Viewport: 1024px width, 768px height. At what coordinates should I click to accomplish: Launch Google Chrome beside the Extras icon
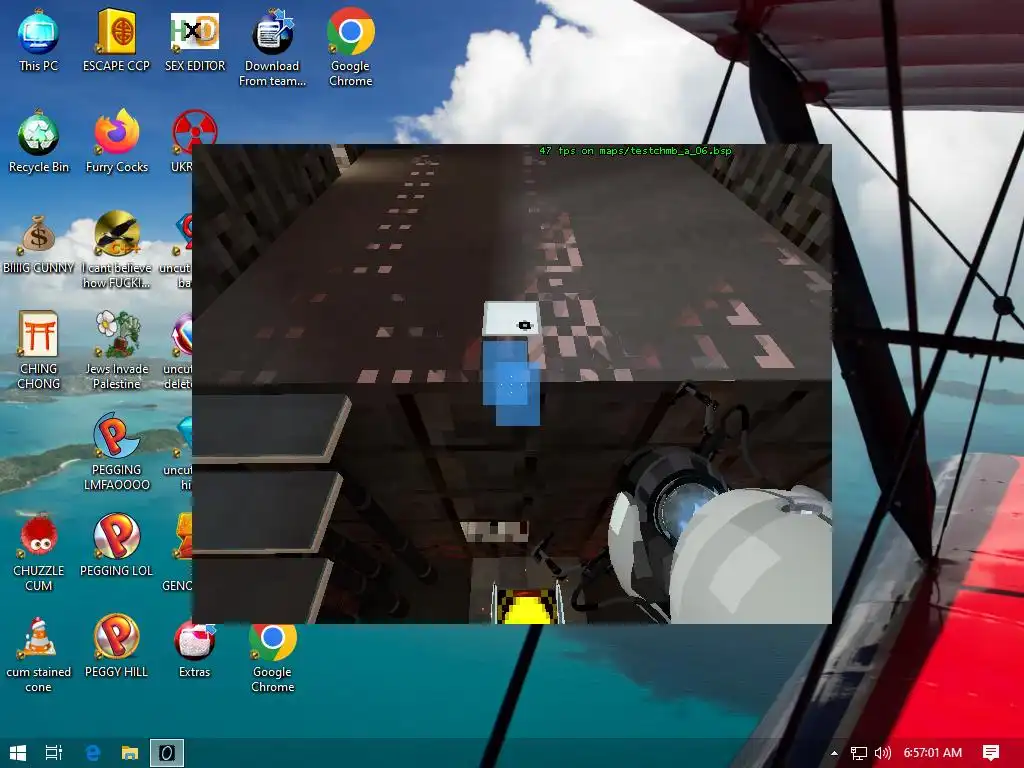(x=272, y=658)
